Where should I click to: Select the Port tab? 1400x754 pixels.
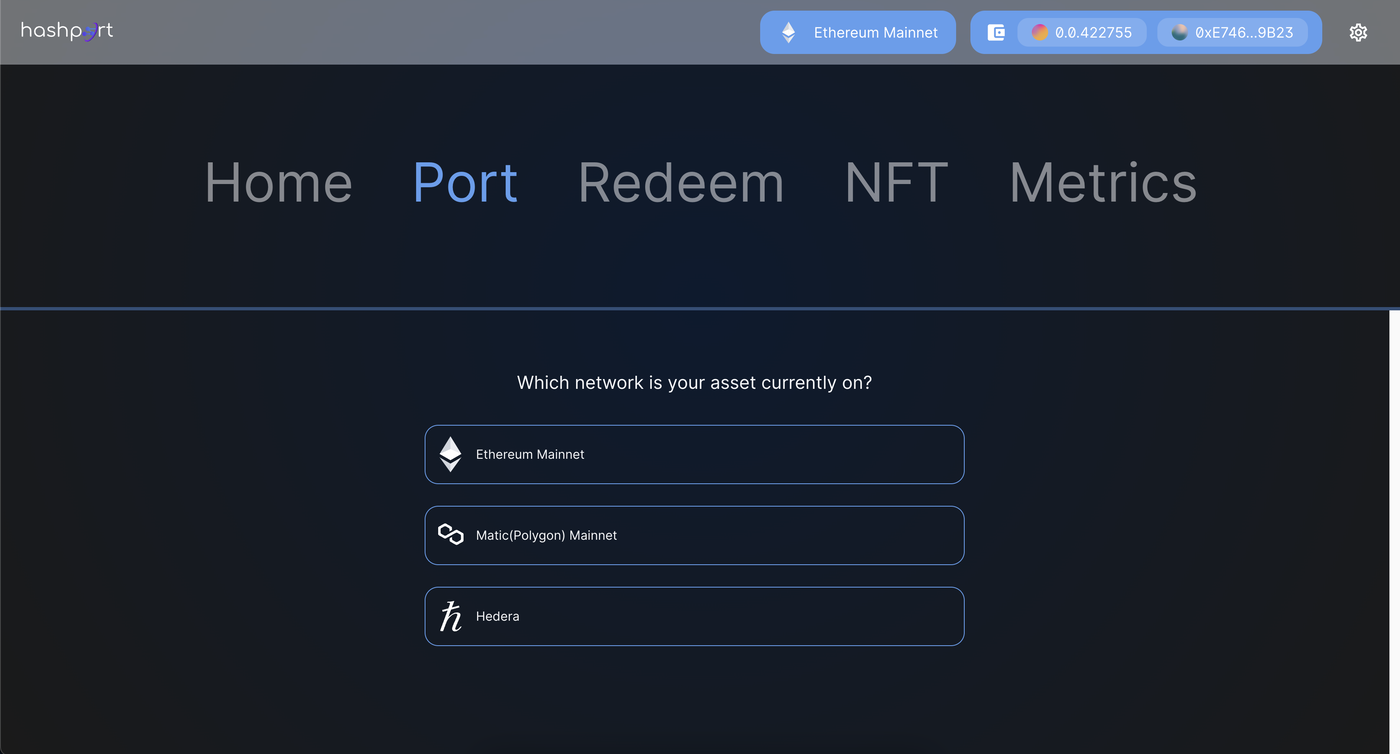tap(465, 183)
